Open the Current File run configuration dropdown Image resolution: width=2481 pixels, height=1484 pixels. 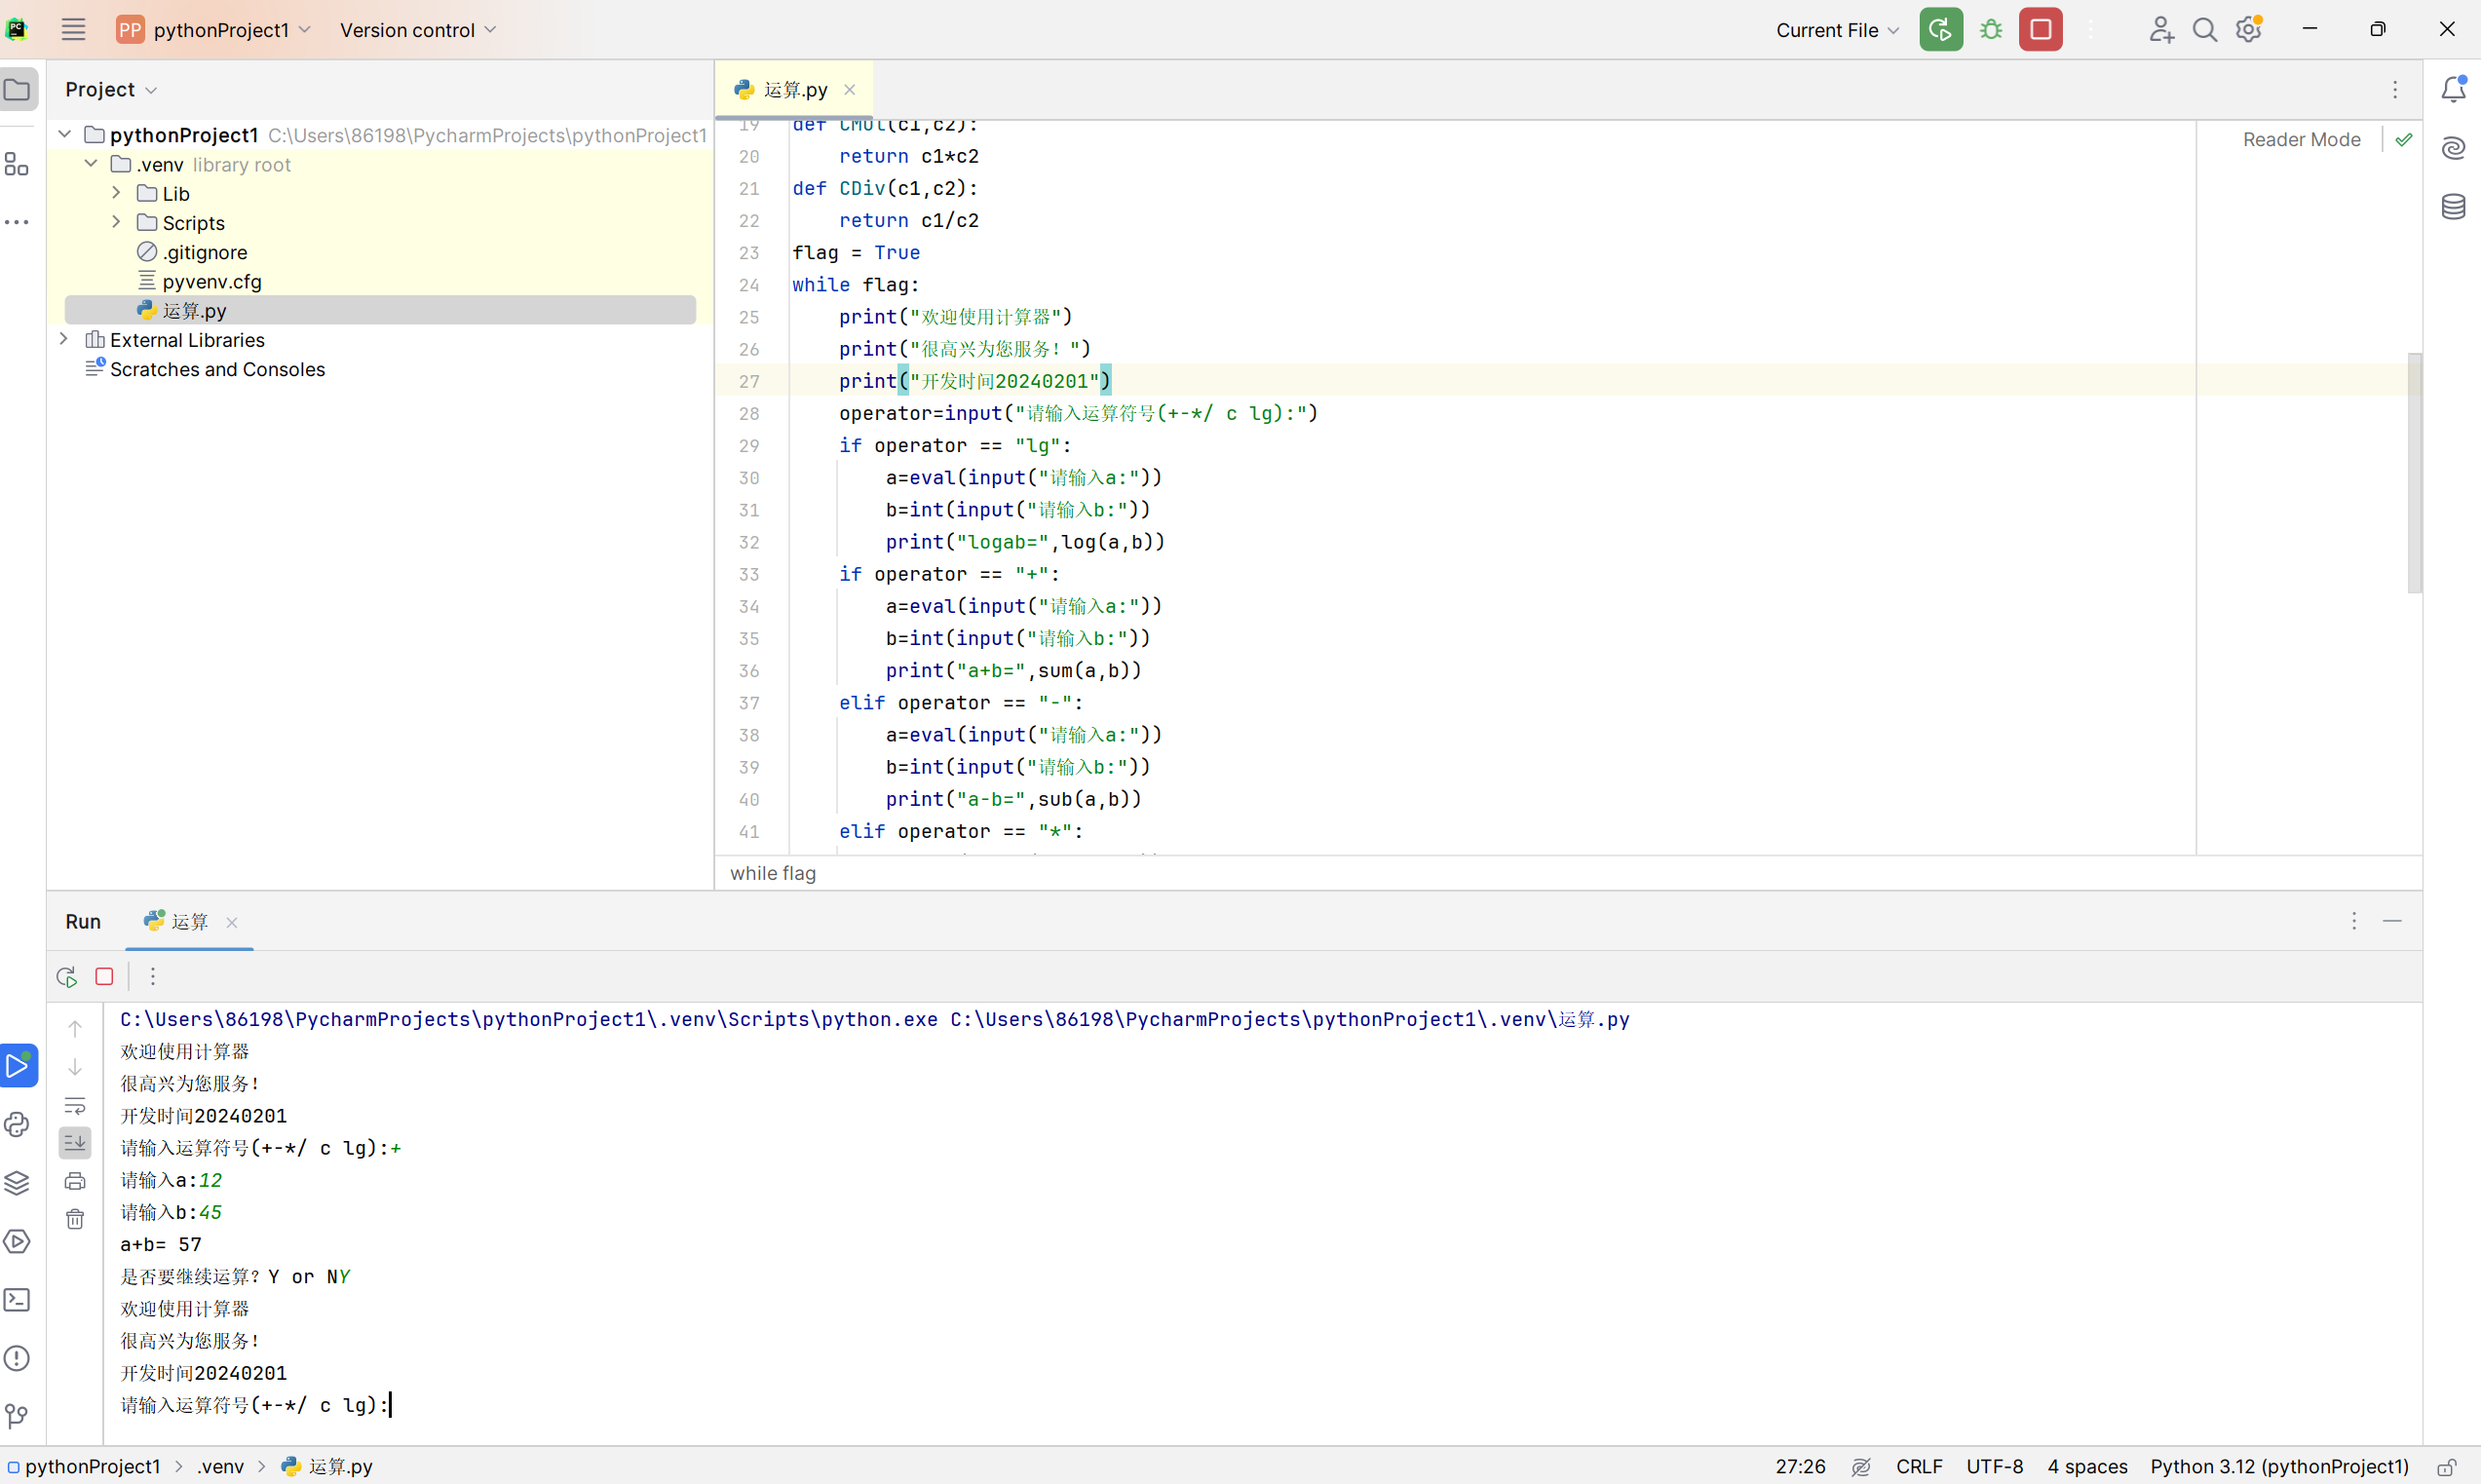(1837, 30)
